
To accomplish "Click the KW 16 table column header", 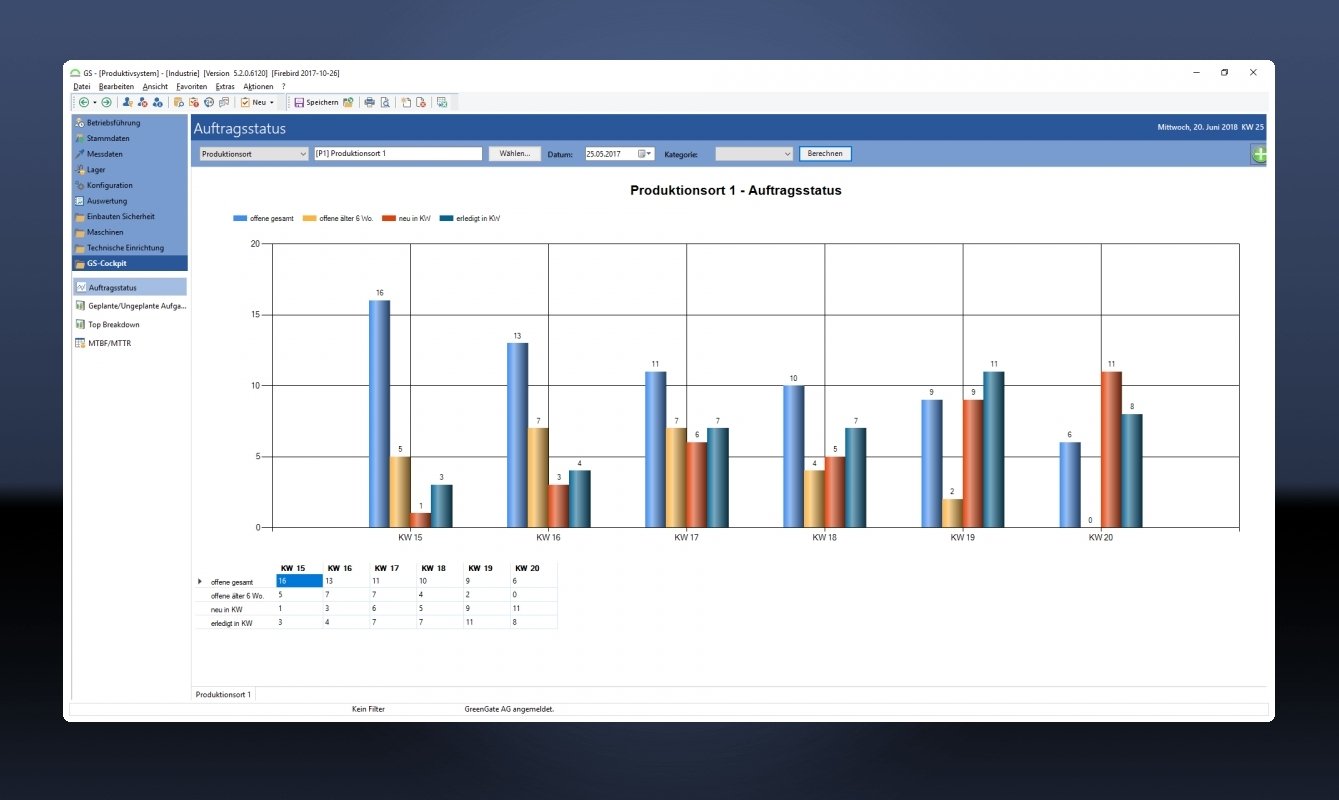I will [x=345, y=568].
